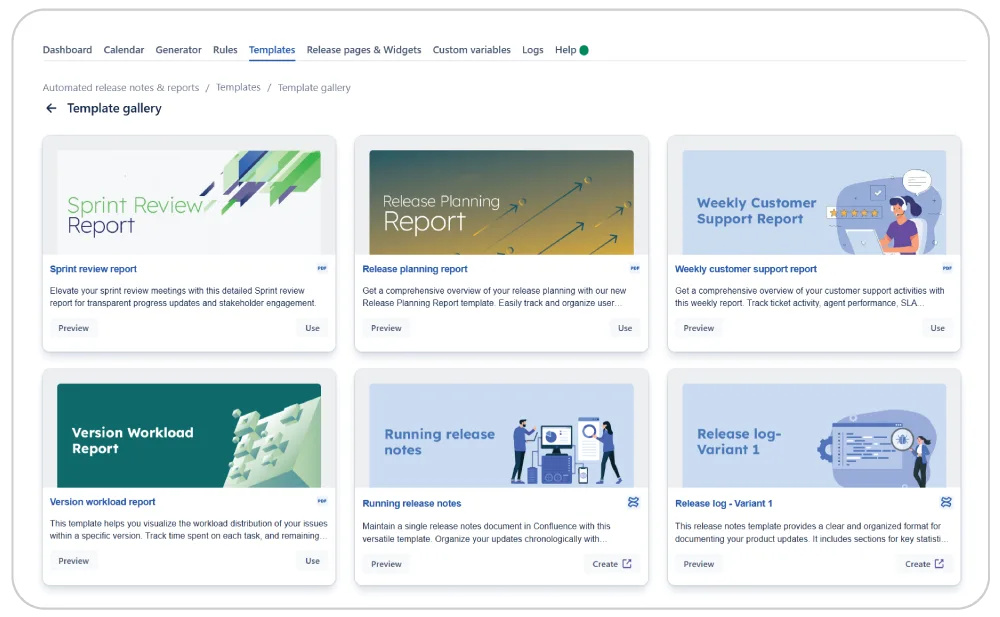Click the Version Workload Report thumbnail image
Screen dimensions: 1000x617
(189, 435)
